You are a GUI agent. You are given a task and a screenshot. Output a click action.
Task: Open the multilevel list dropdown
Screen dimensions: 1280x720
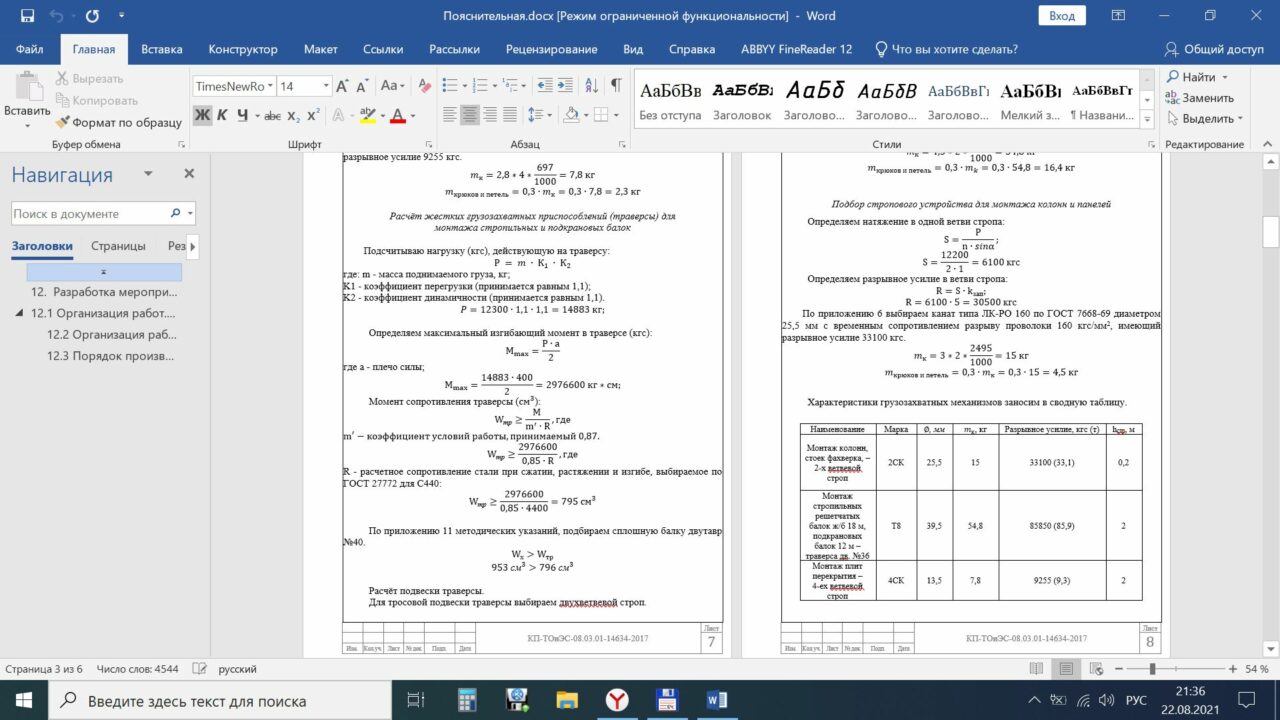click(x=516, y=86)
